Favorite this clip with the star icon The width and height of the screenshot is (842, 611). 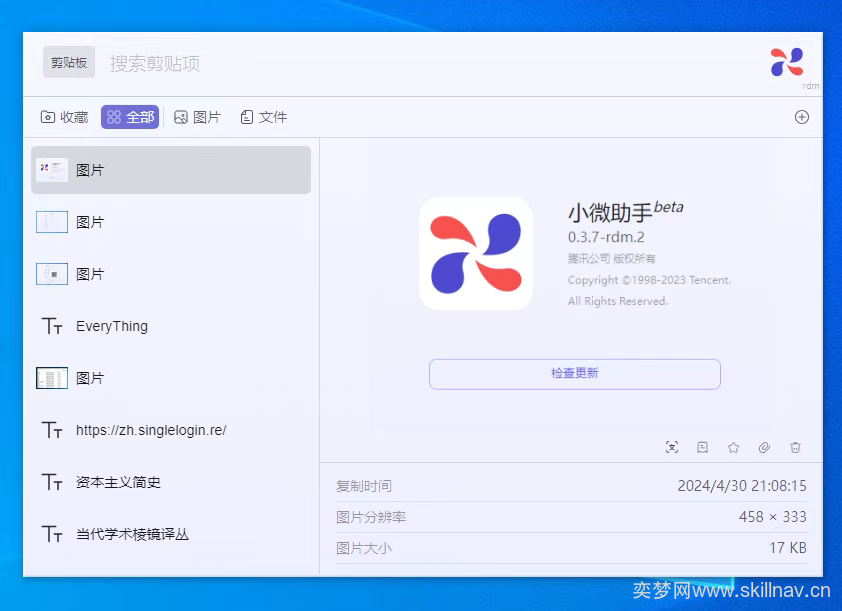[x=734, y=447]
